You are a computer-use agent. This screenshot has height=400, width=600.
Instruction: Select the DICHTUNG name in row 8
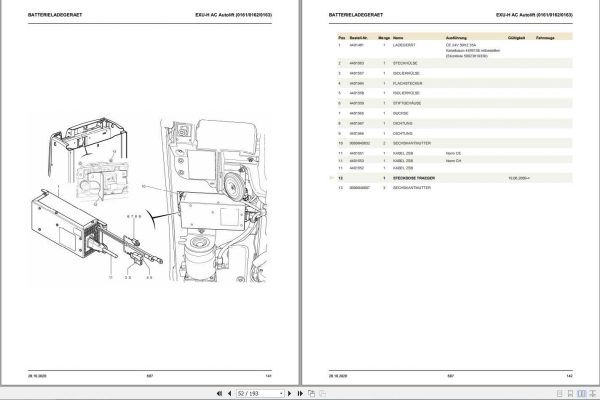click(403, 124)
